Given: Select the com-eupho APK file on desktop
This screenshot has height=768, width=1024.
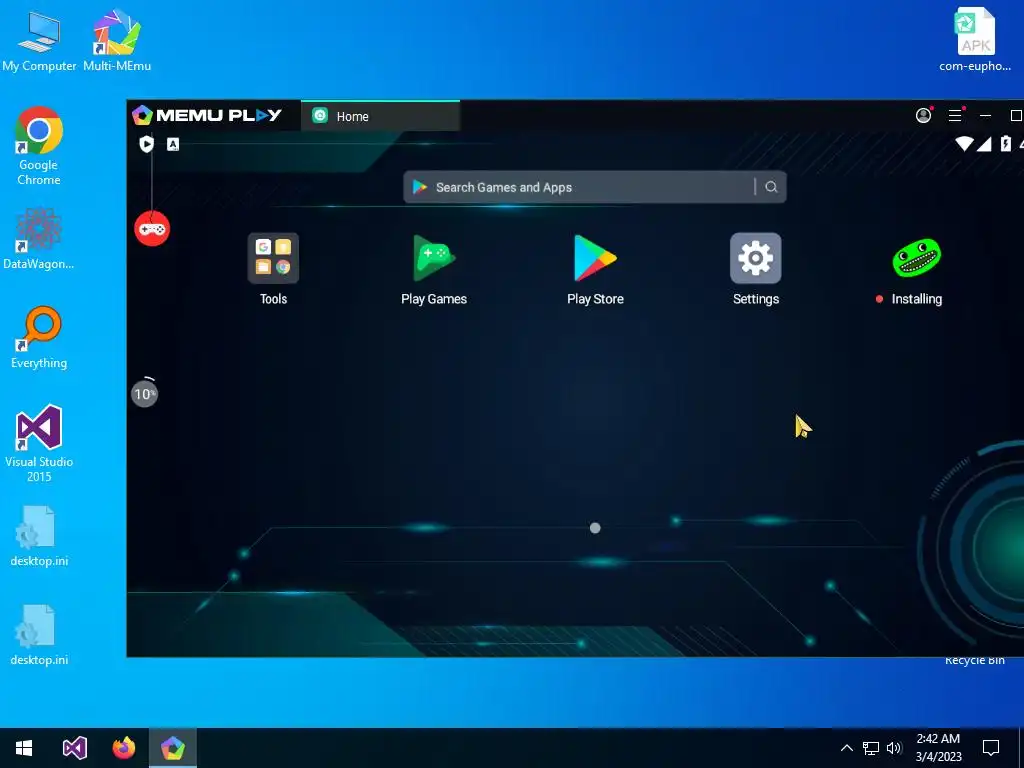Looking at the screenshot, I should coord(975,40).
